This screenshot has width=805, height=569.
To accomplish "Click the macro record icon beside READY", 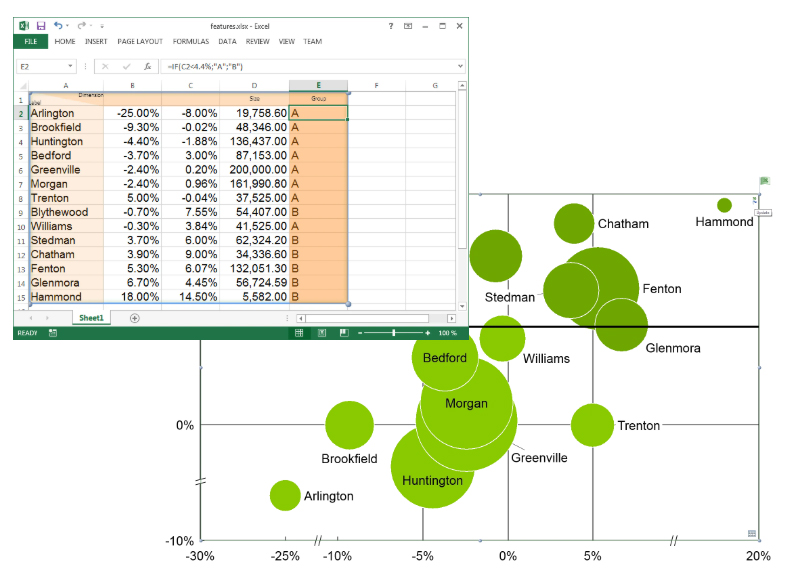I will tap(53, 332).
